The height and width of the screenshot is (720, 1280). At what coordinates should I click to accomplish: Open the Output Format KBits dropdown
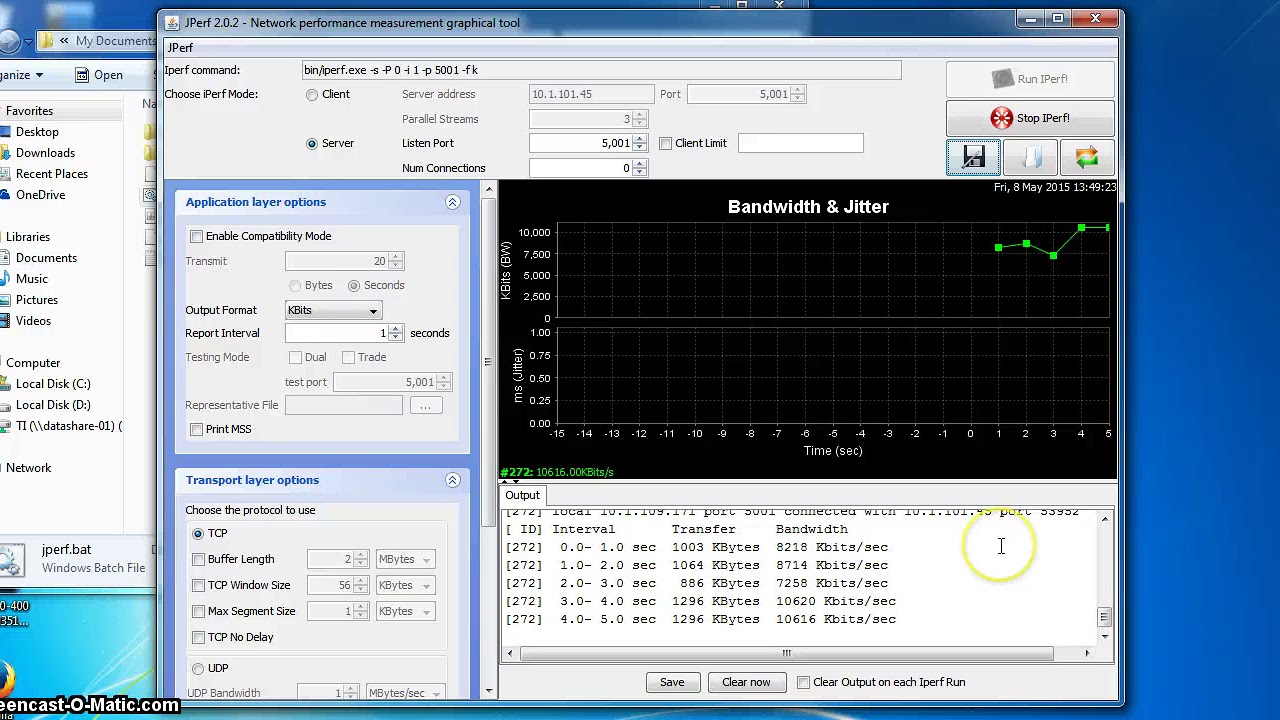coord(332,310)
